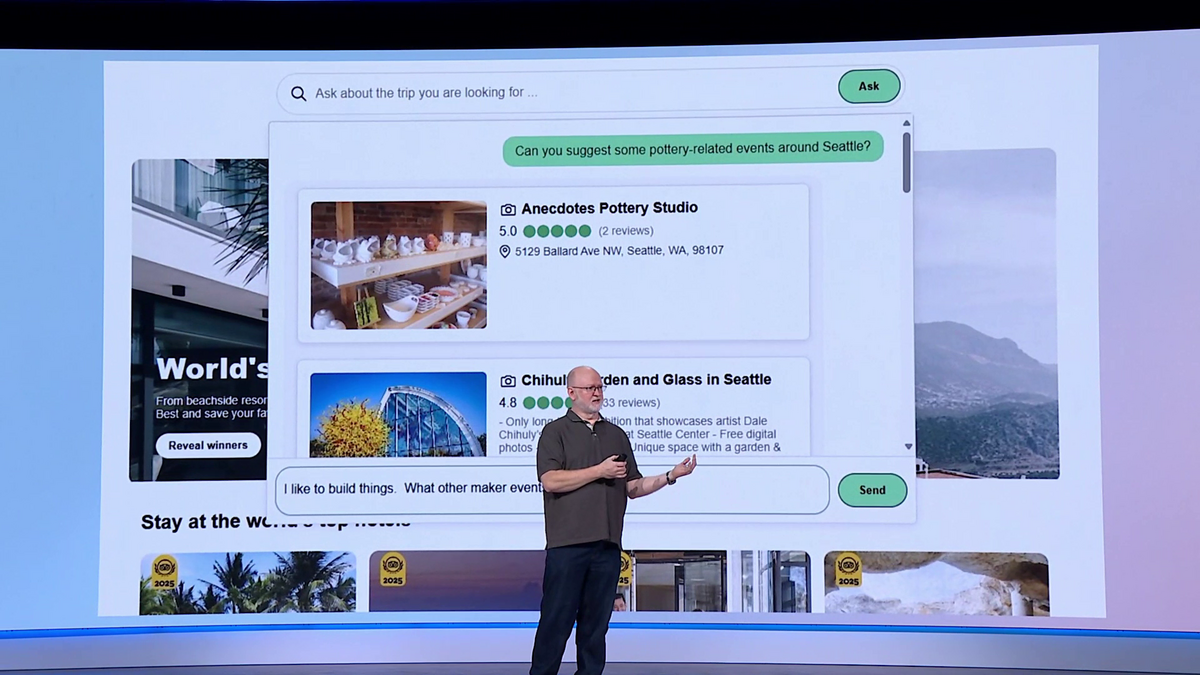Click the green Ask button
This screenshot has width=1200, height=675.
(869, 86)
